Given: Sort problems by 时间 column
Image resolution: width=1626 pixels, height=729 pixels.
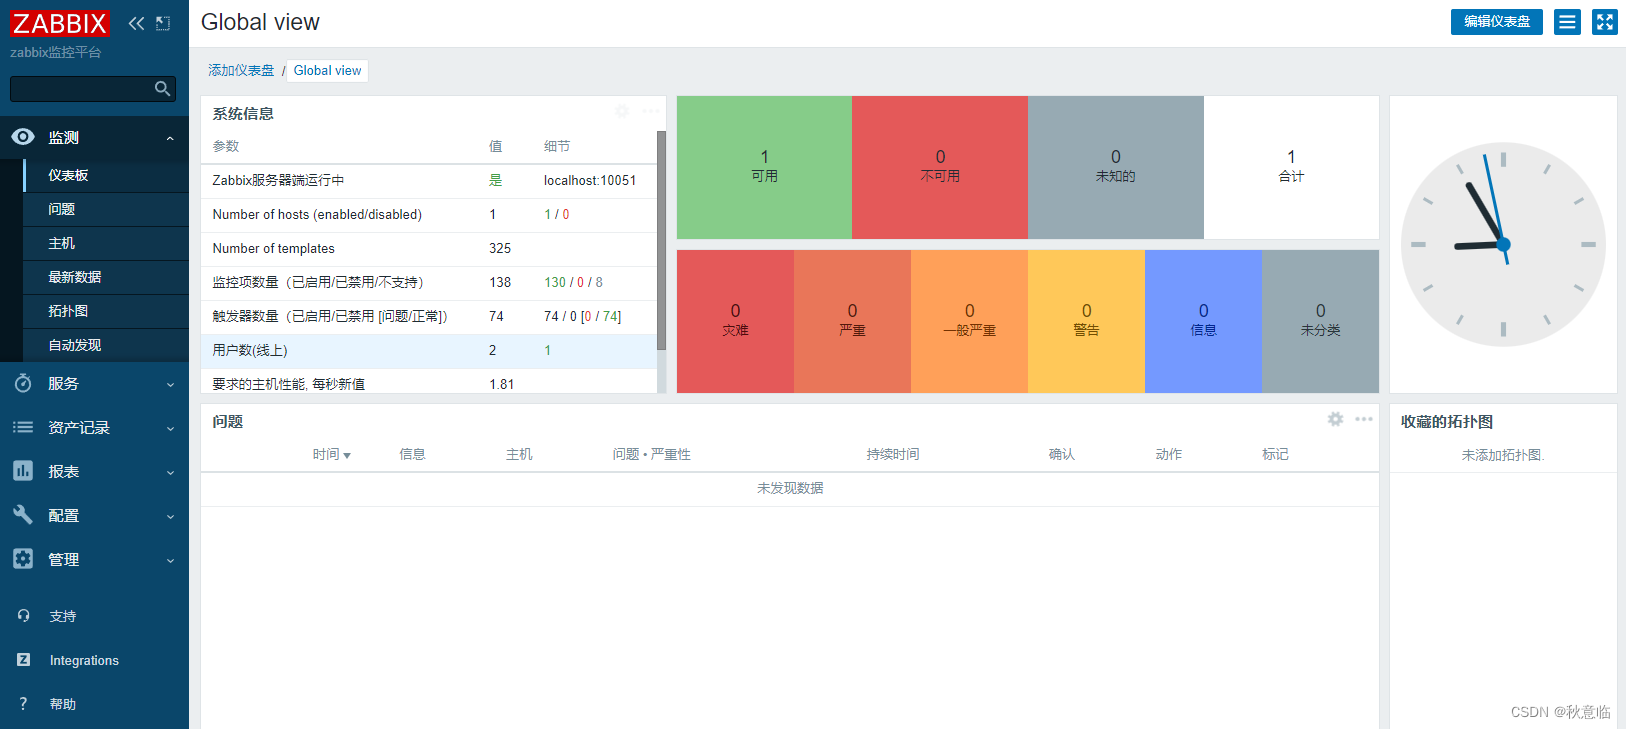Looking at the screenshot, I should (x=331, y=454).
